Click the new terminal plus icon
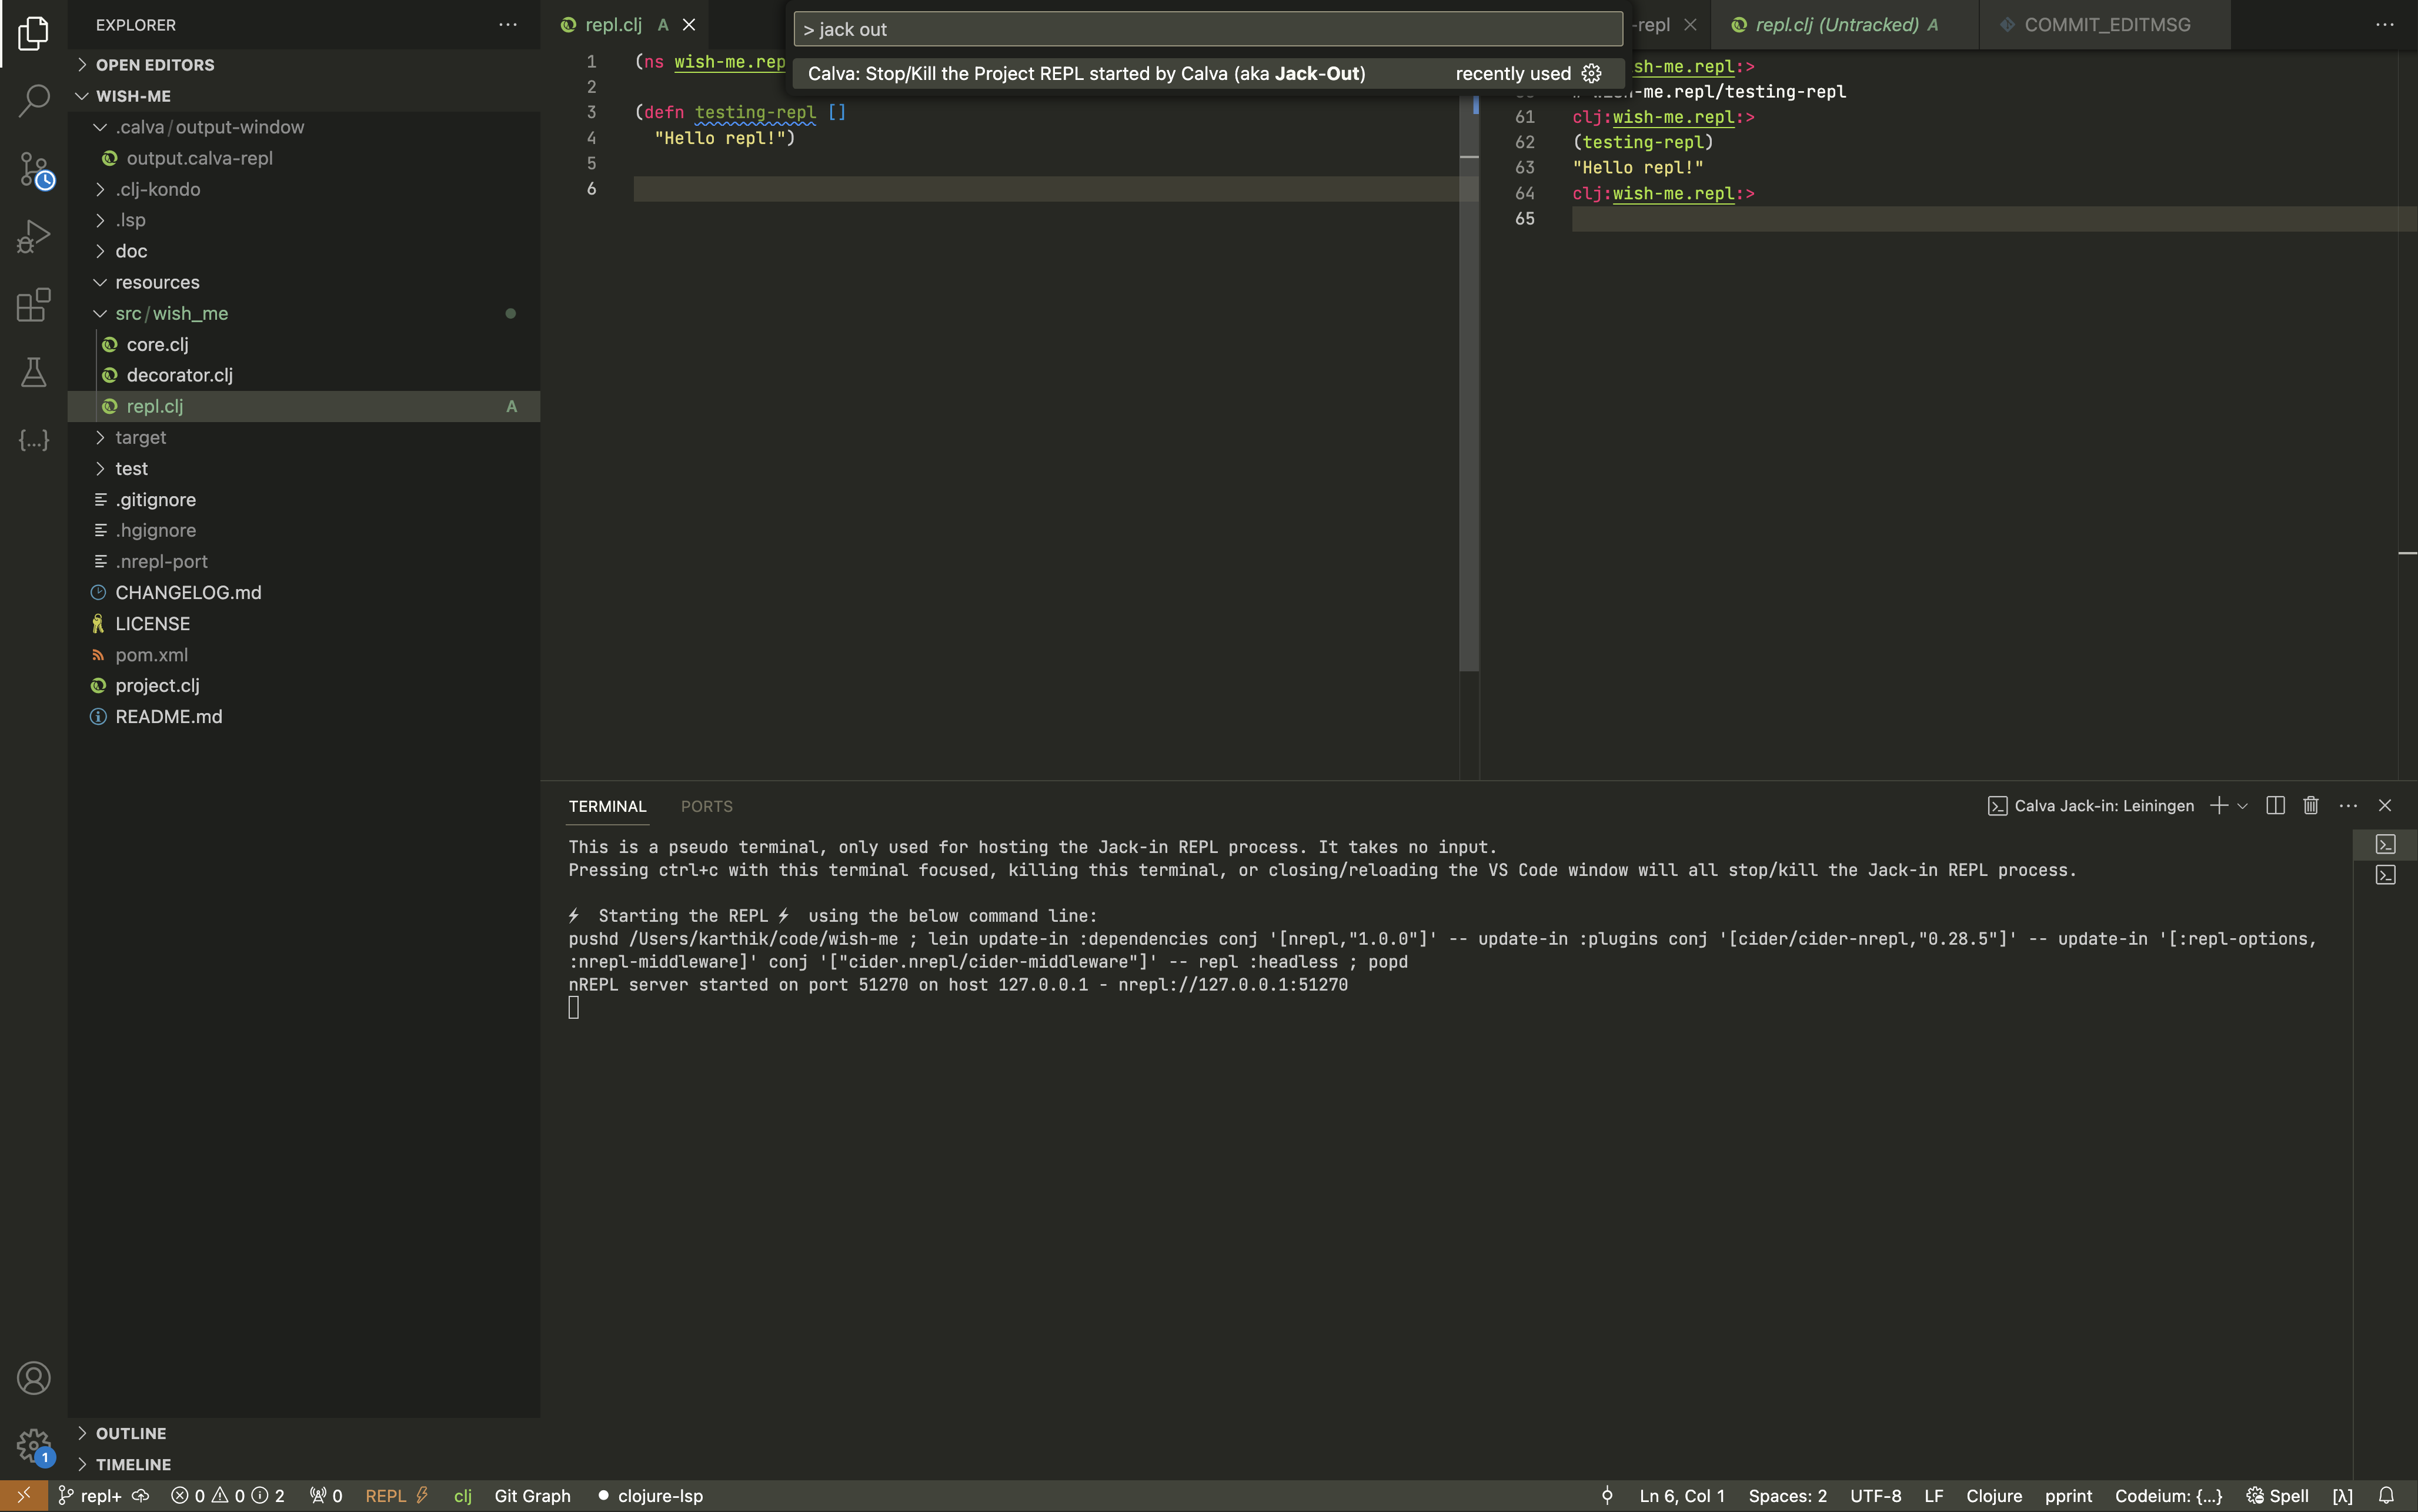This screenshot has height=1512, width=2418. [x=2218, y=806]
